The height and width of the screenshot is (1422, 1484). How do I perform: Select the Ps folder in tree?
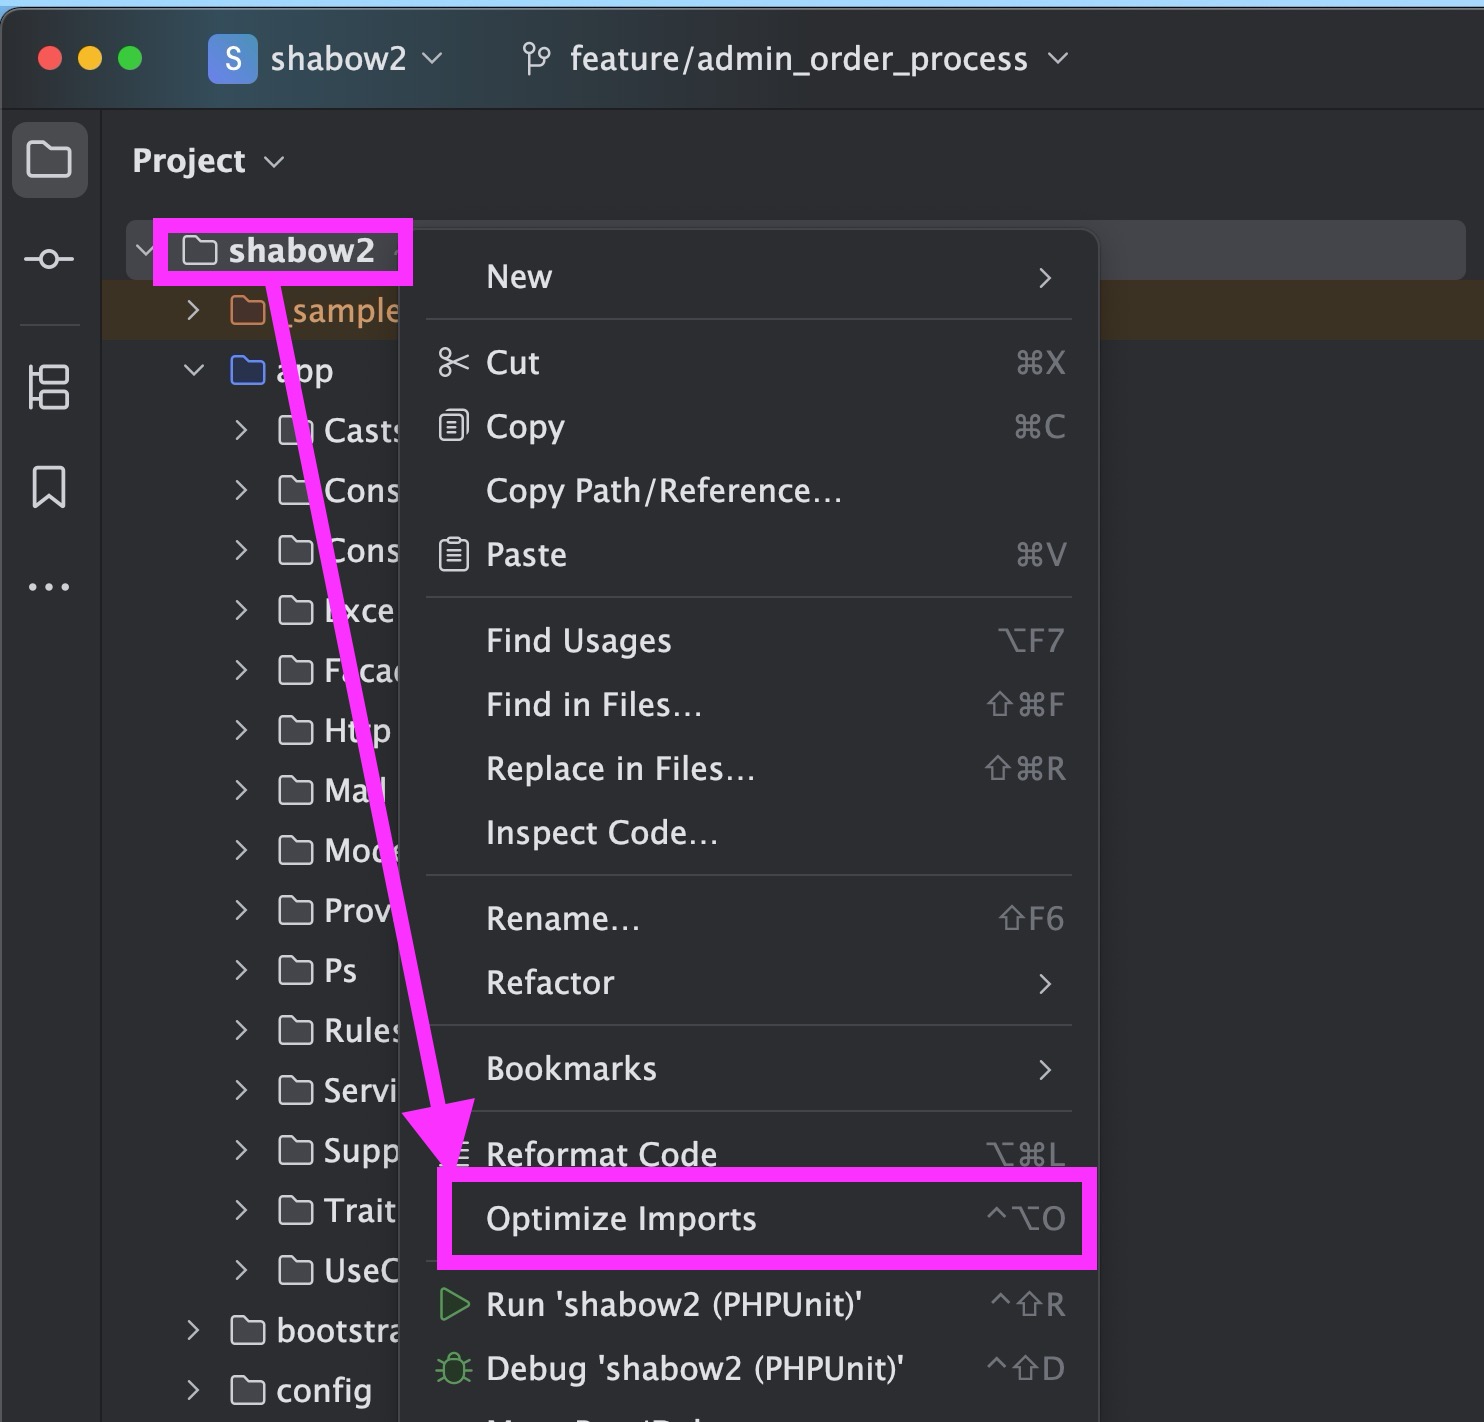[x=340, y=970]
